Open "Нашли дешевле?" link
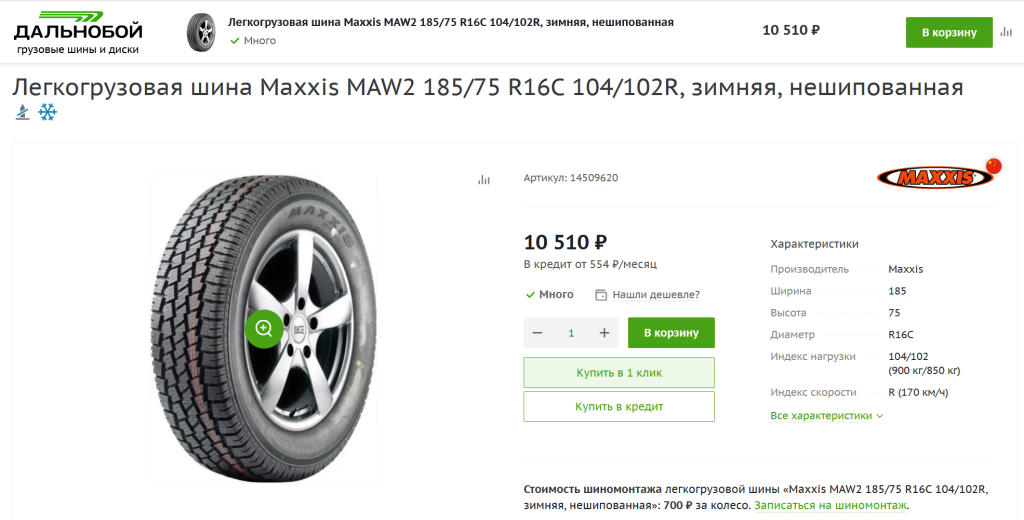This screenshot has height=520, width=1024. tap(655, 295)
